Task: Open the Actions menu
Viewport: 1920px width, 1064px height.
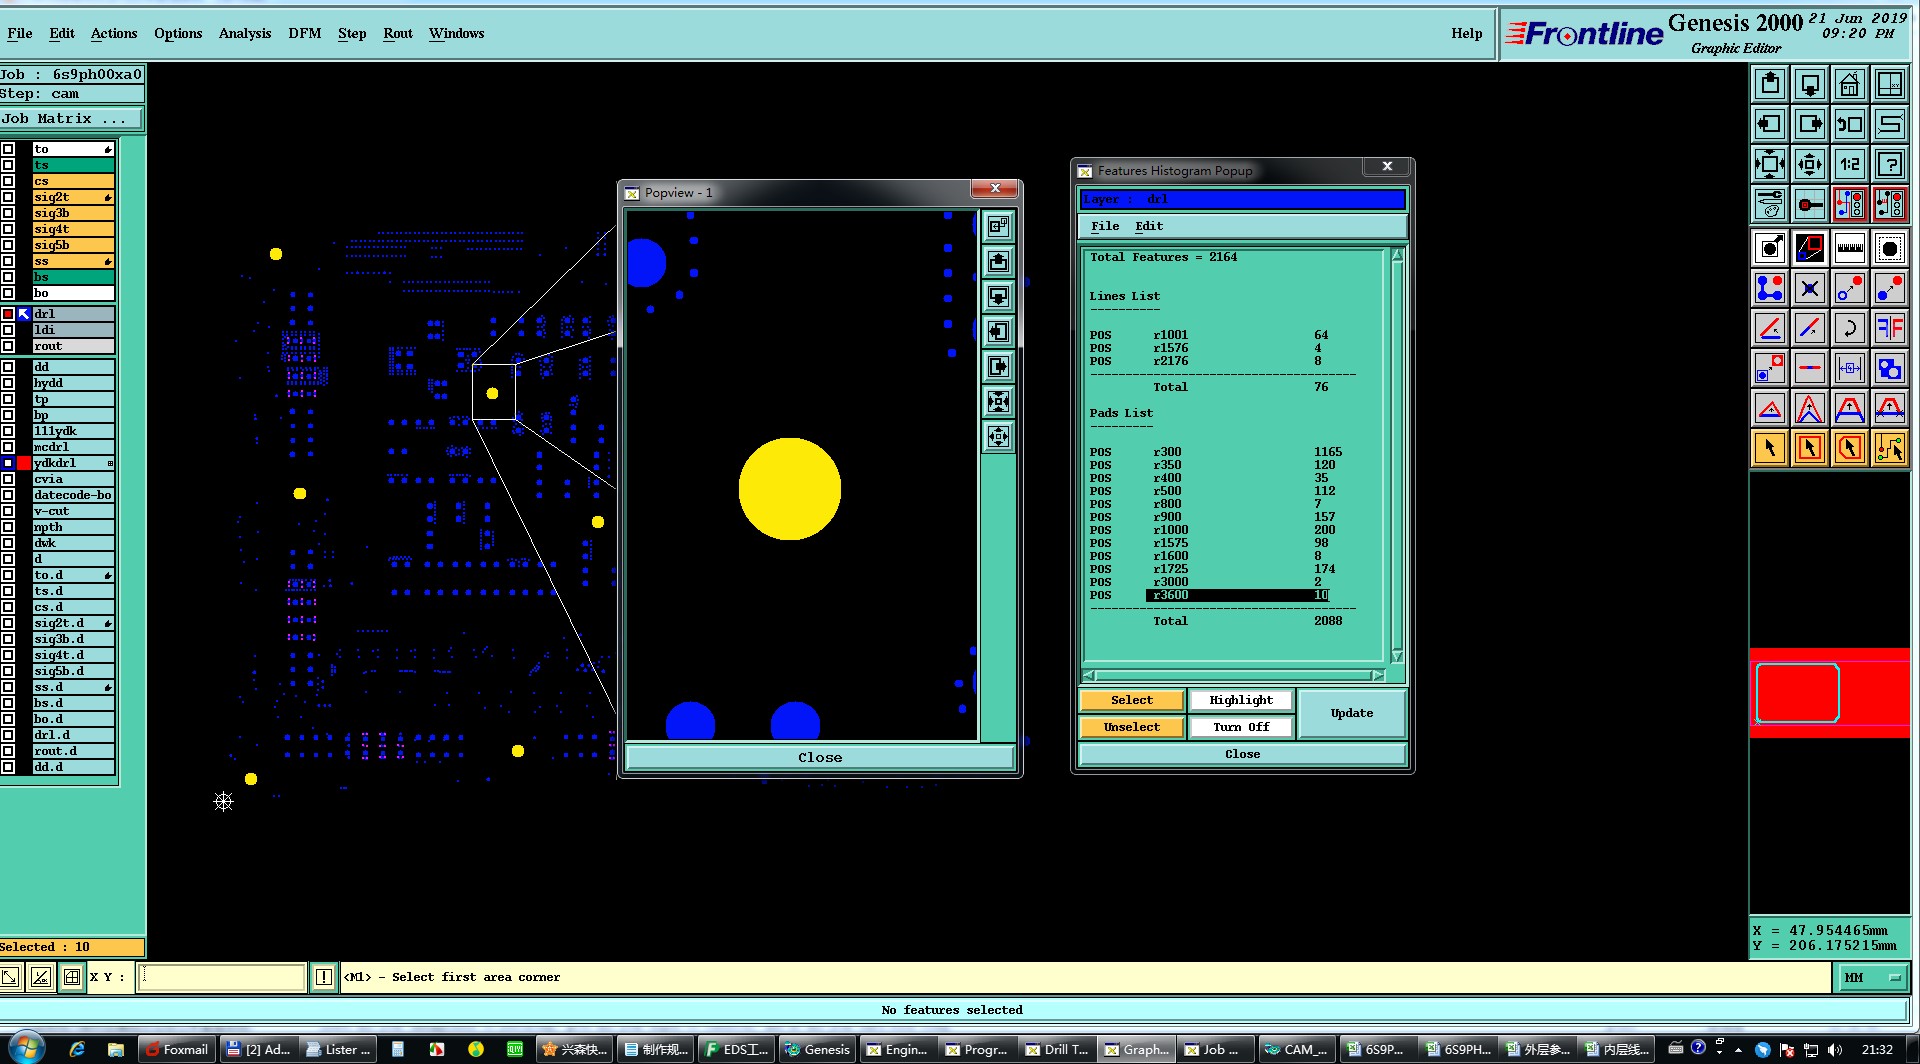Action: (x=114, y=33)
